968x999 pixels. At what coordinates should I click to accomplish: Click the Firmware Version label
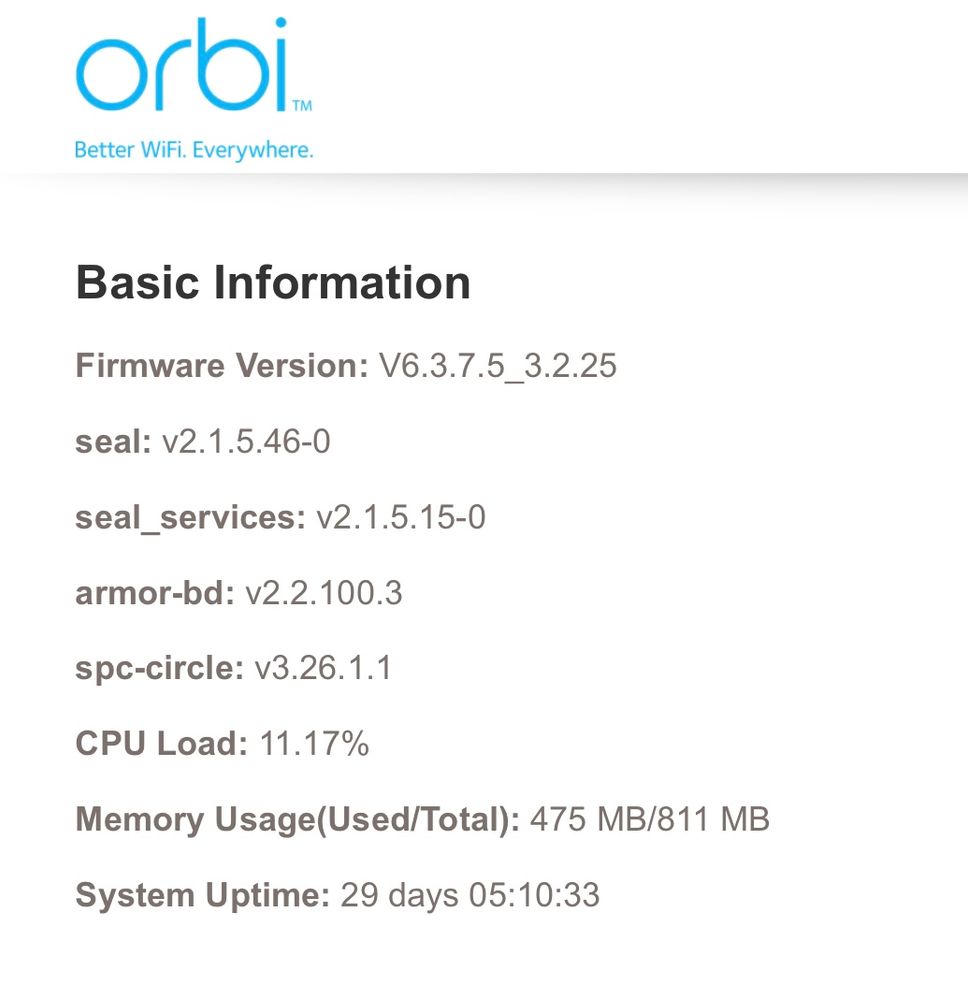[x=222, y=366]
